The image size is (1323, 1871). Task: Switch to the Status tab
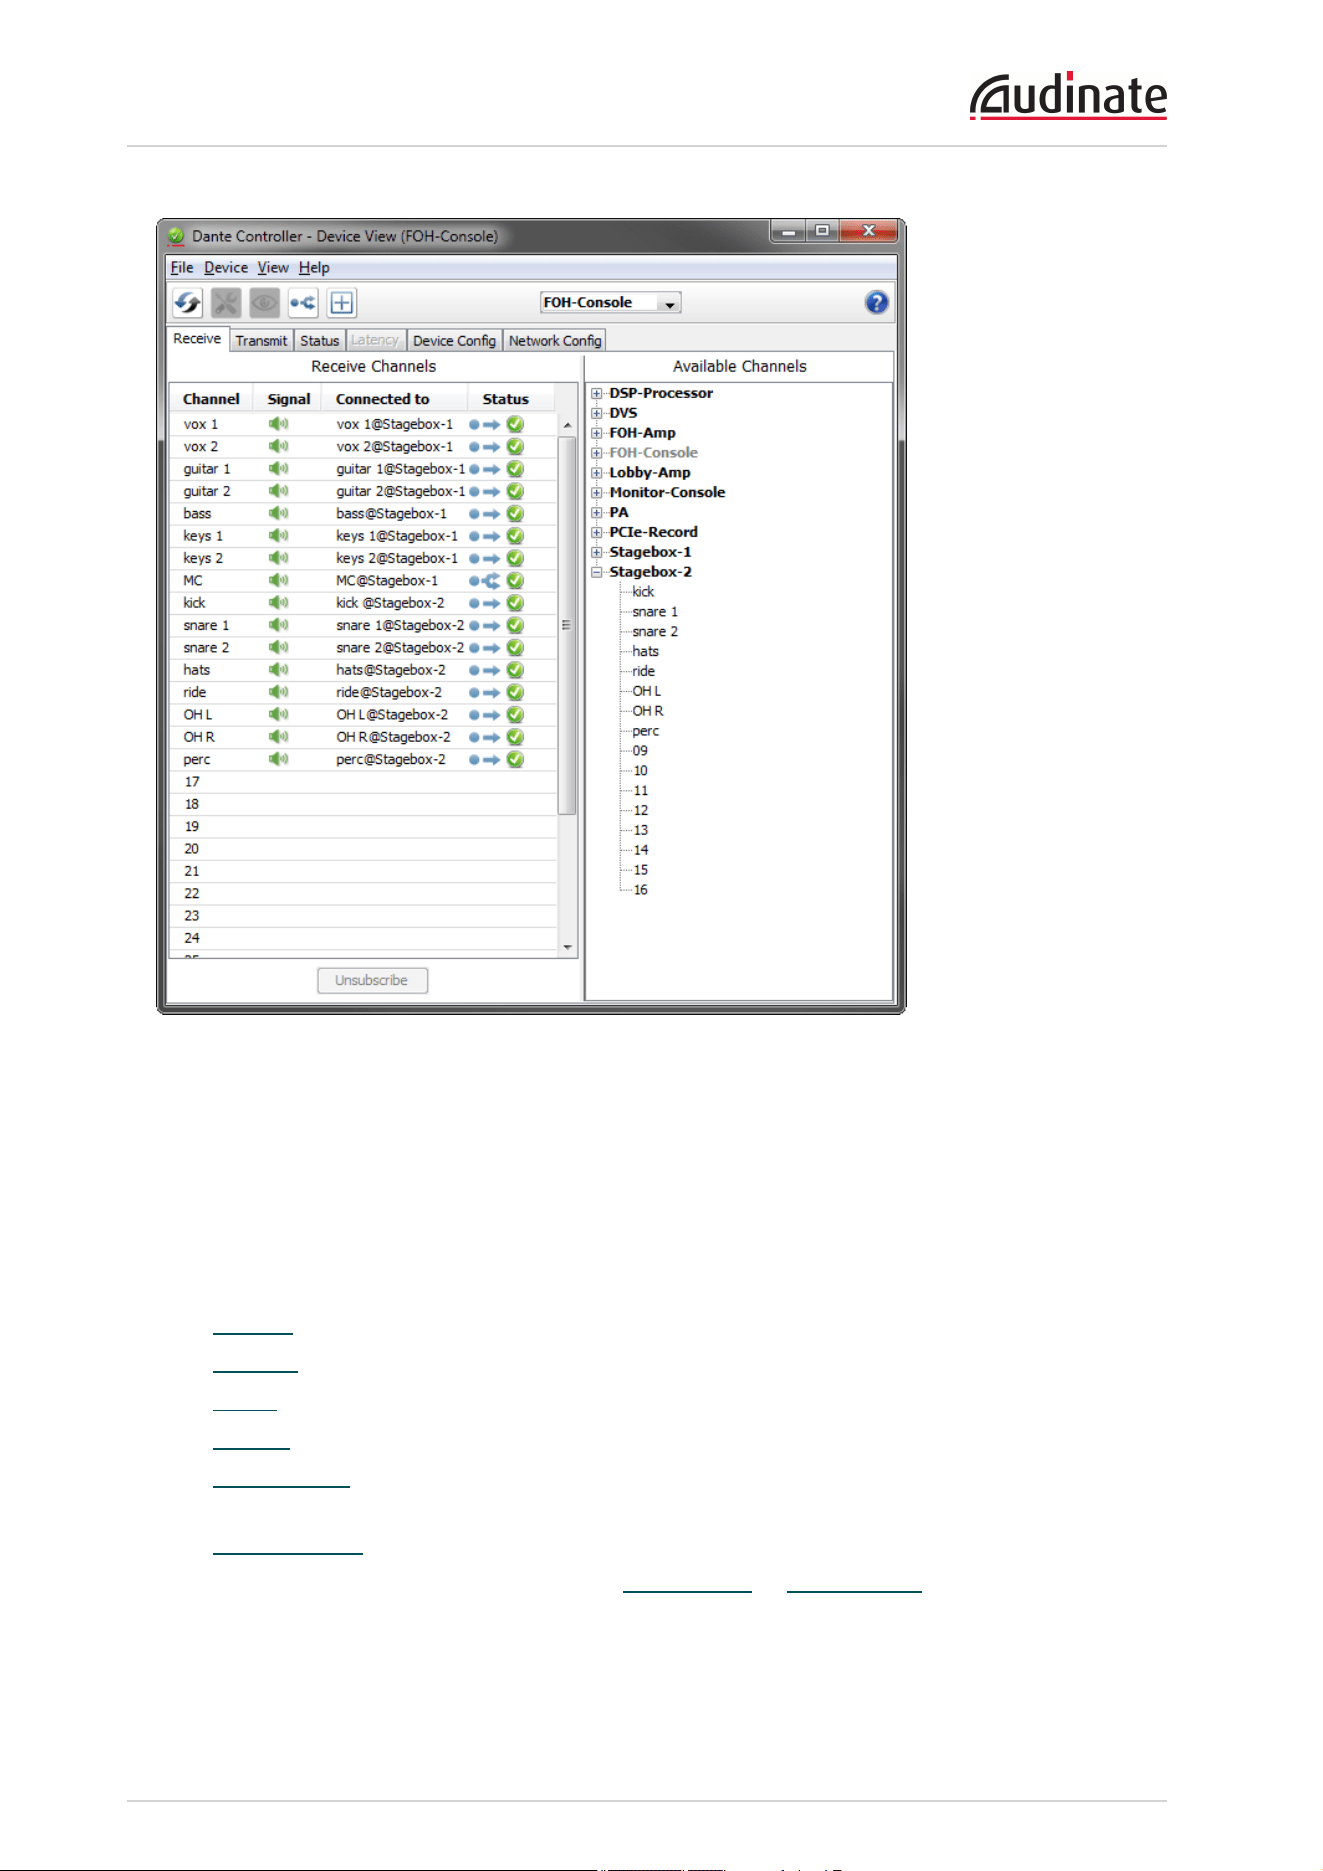(x=320, y=341)
